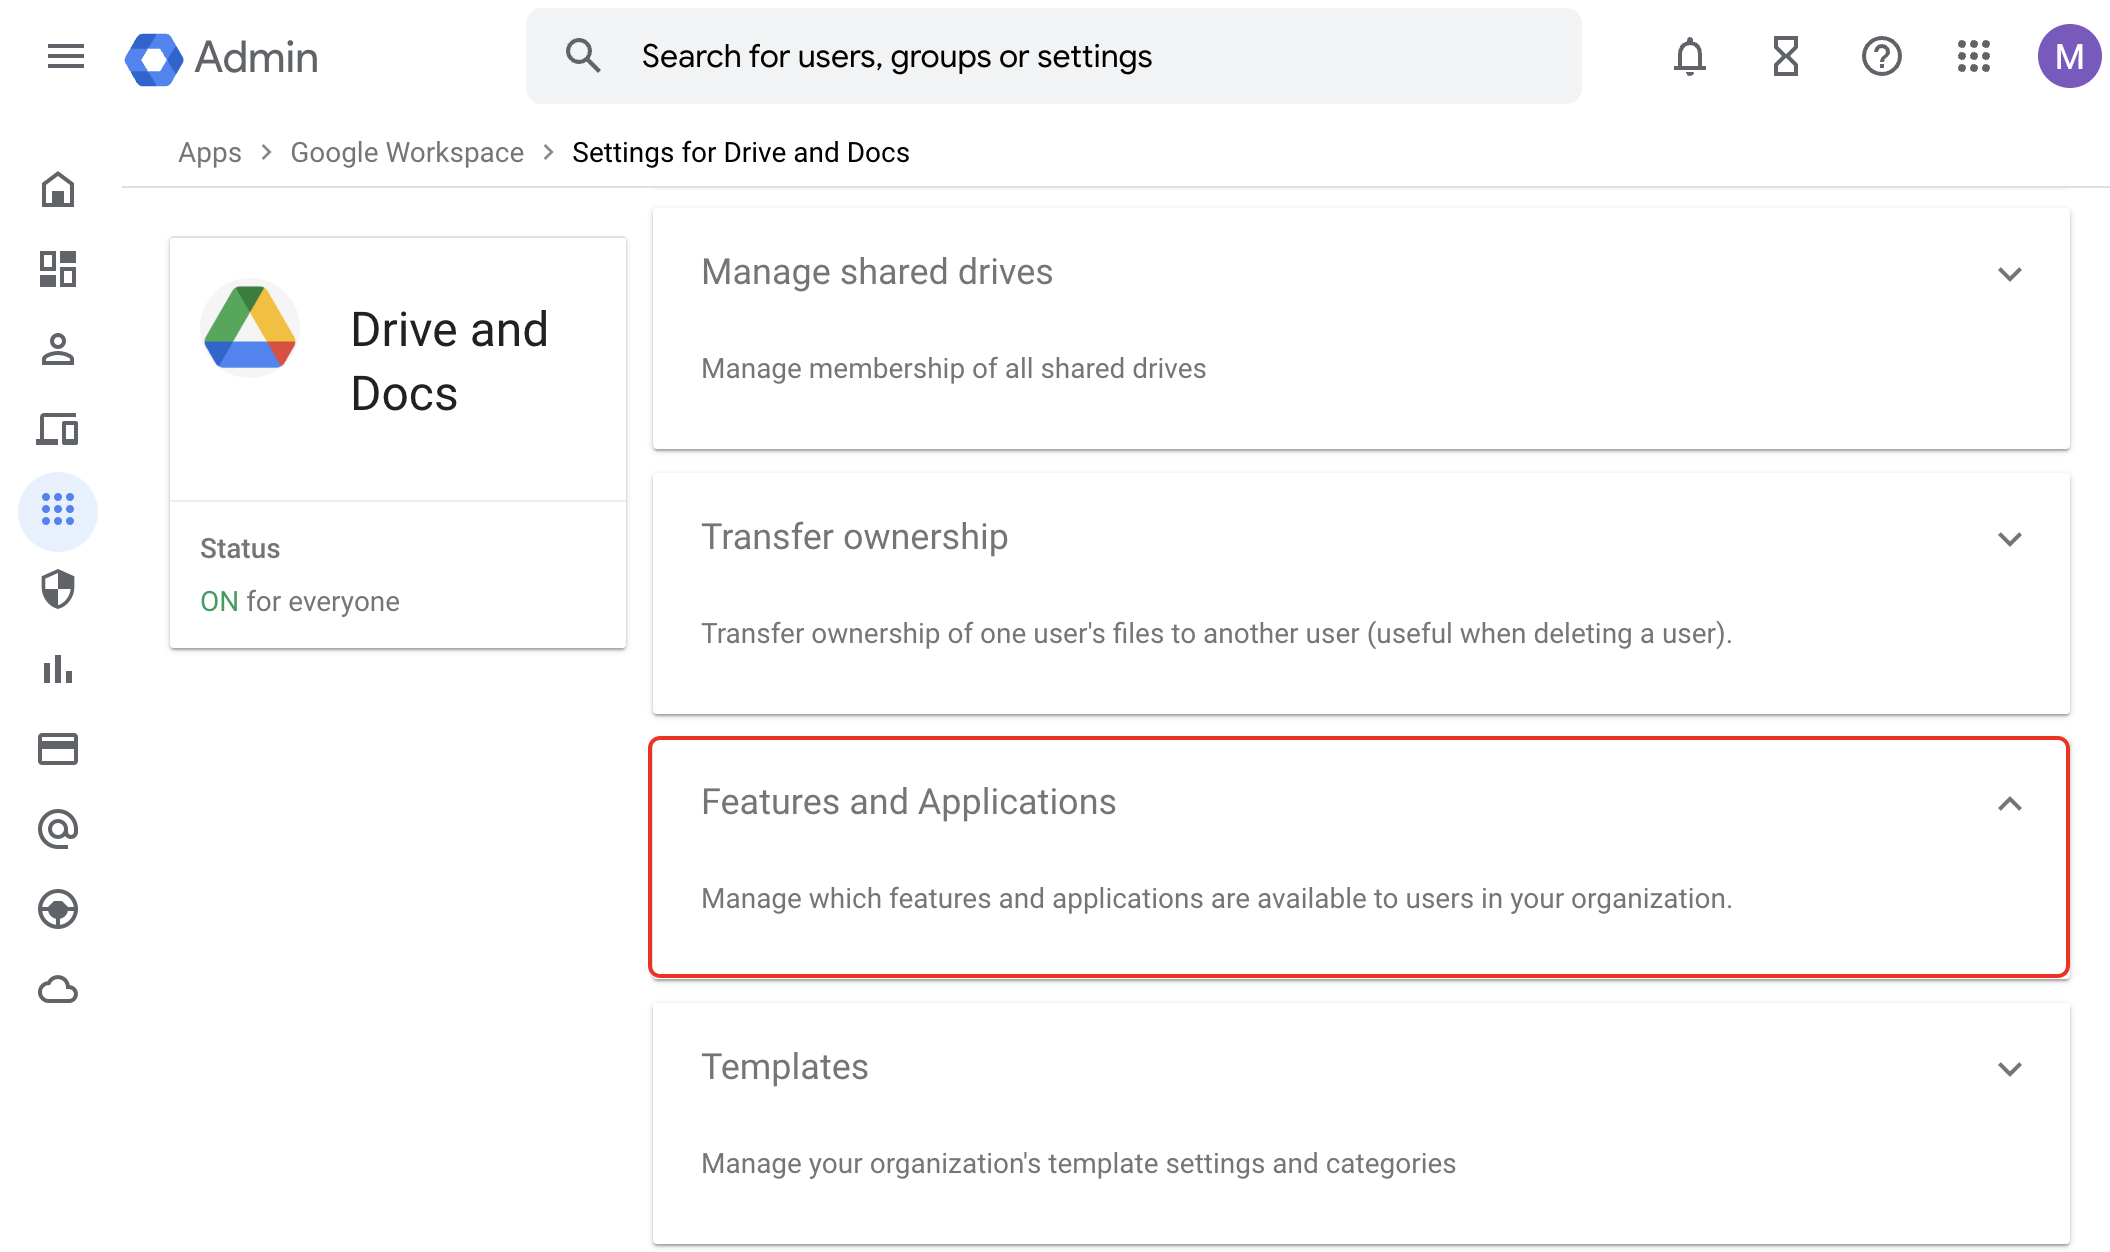2110x1252 pixels.
Task: Go to Google Workspace breadcrumb link
Action: [x=407, y=152]
